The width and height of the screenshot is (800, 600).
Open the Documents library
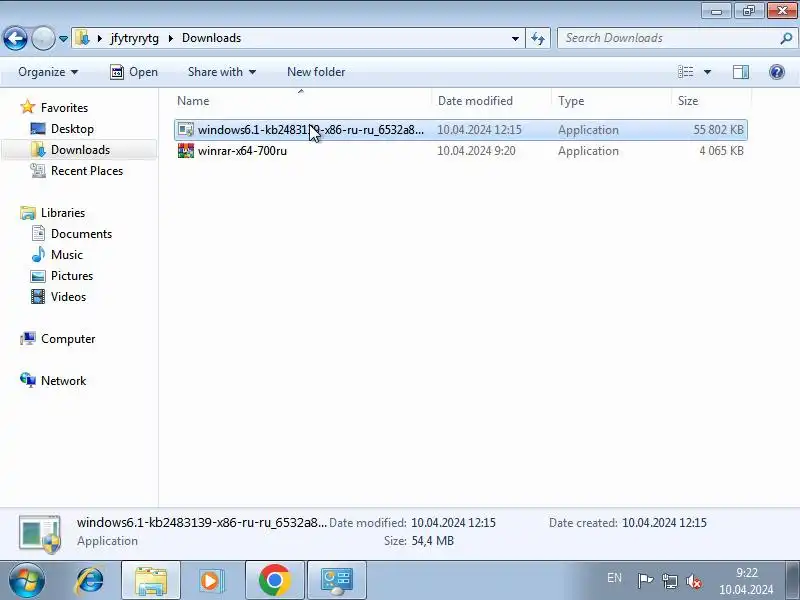(x=81, y=234)
